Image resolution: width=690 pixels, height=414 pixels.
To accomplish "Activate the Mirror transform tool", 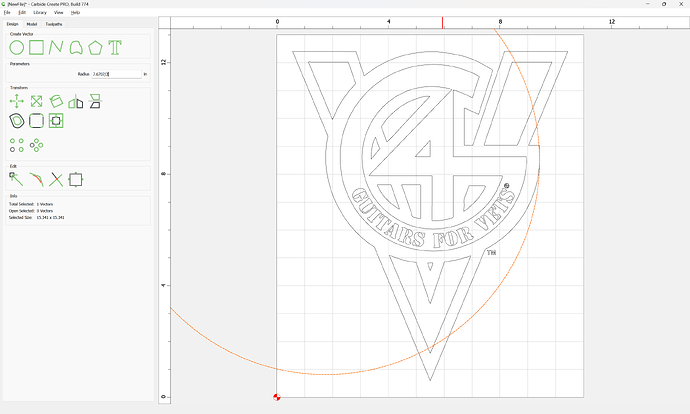I will coord(76,102).
